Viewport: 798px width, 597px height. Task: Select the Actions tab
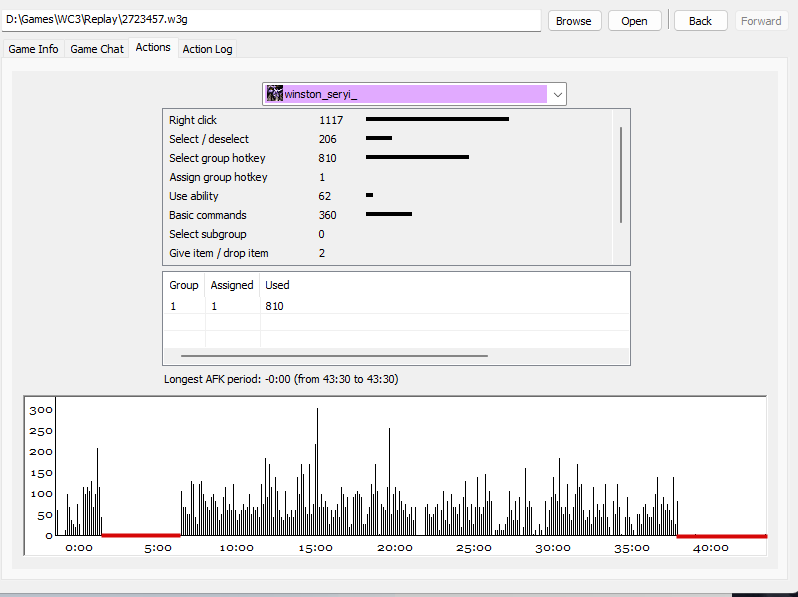[x=153, y=47]
